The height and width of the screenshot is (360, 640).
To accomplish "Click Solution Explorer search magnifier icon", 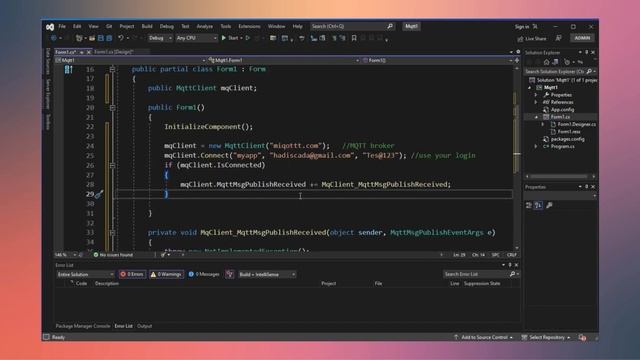I will click(589, 71).
